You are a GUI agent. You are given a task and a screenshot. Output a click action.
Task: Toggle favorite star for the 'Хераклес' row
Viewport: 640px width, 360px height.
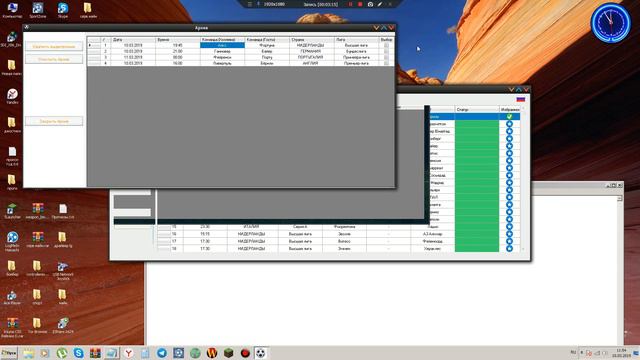click(509, 249)
